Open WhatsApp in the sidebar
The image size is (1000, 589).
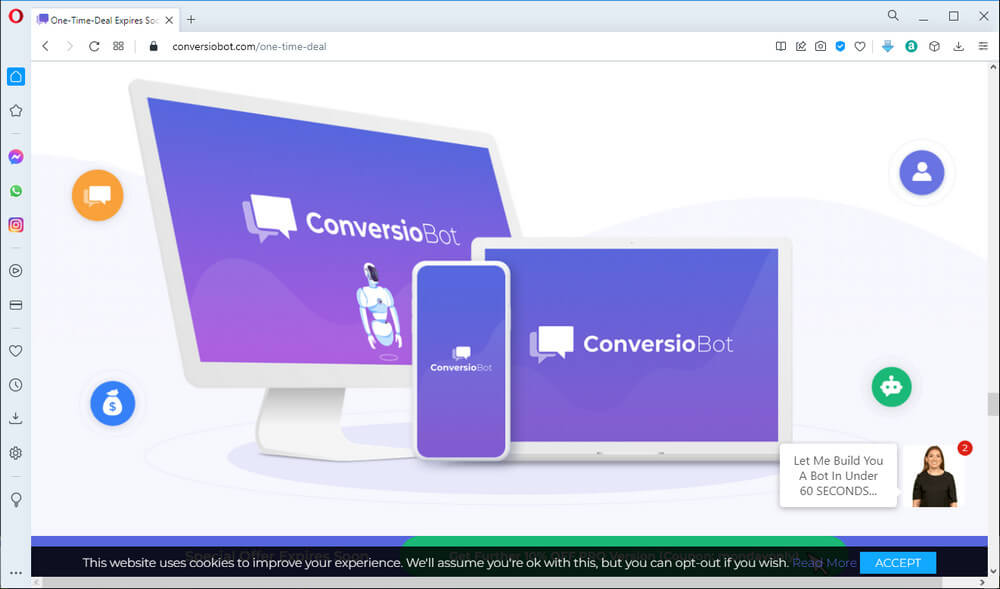(16, 191)
